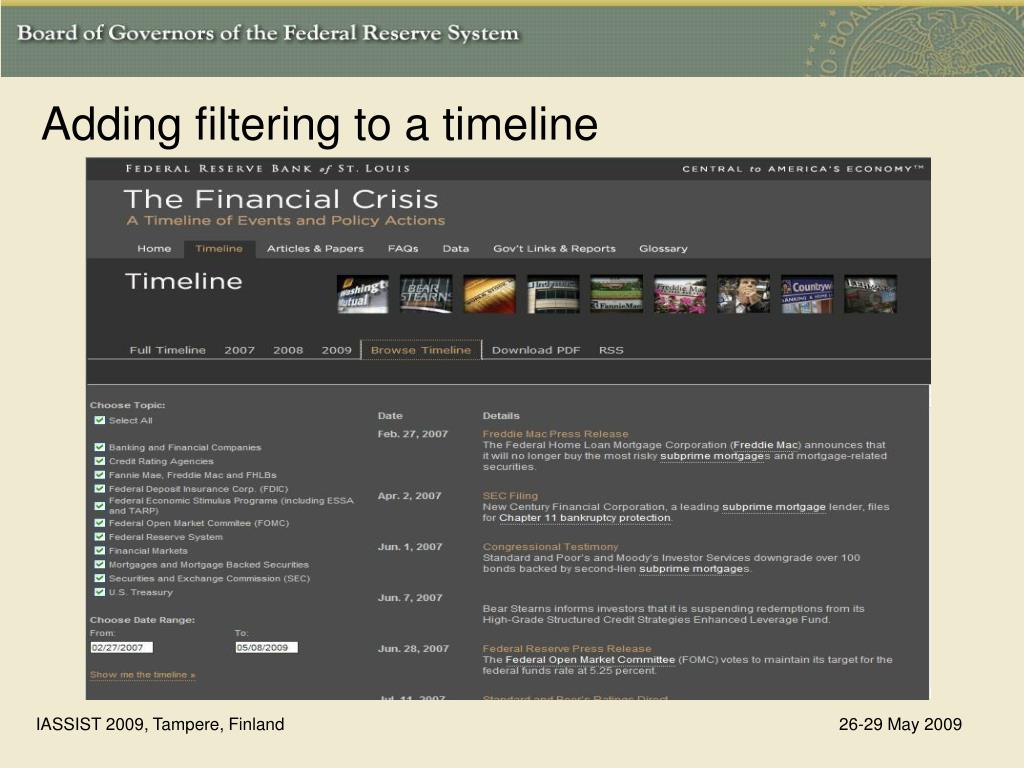This screenshot has width=1024, height=768.
Task: Select the 2008 timeline tab
Action: click(x=288, y=350)
